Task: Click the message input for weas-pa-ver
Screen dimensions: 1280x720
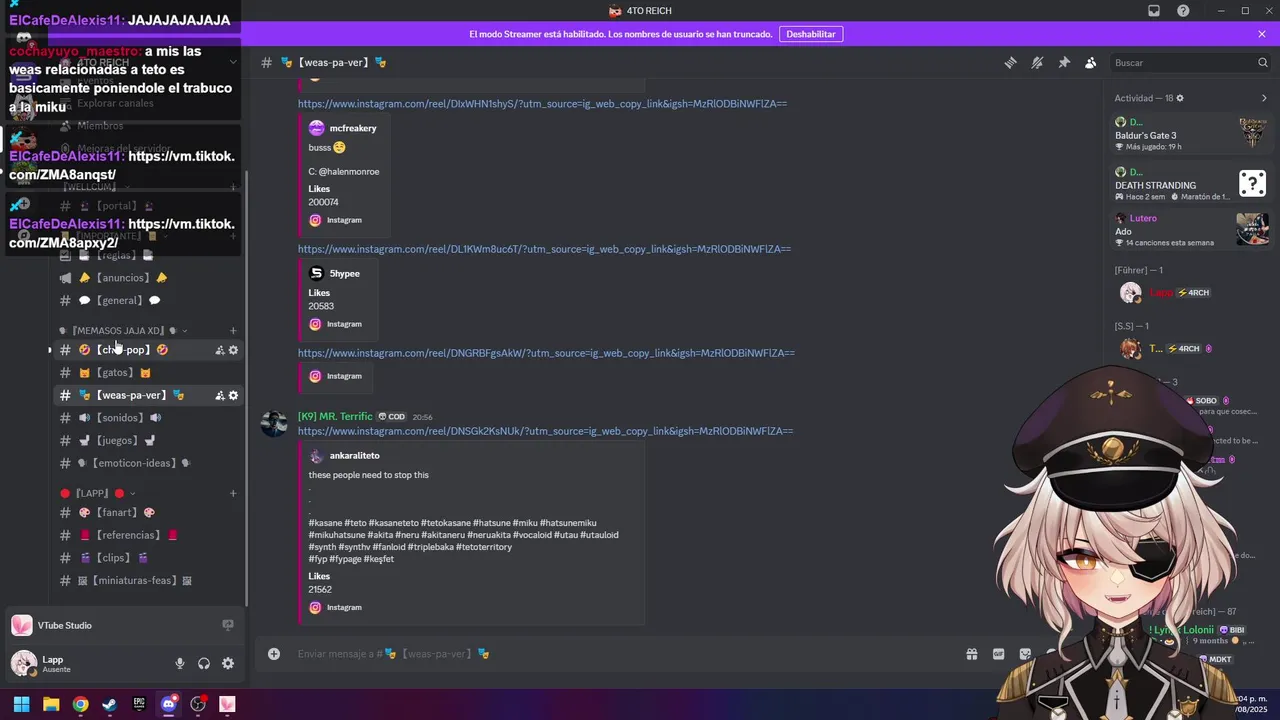Action: tap(620, 654)
